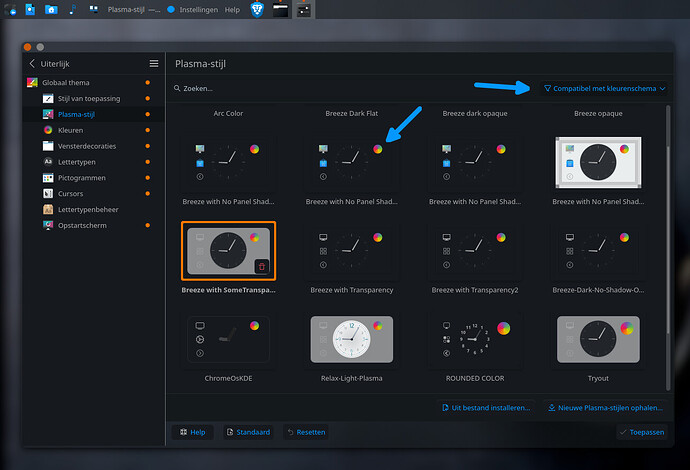Click the Lettertypenbeheer icon
Screen dimensions: 690x470
[48, 209]
